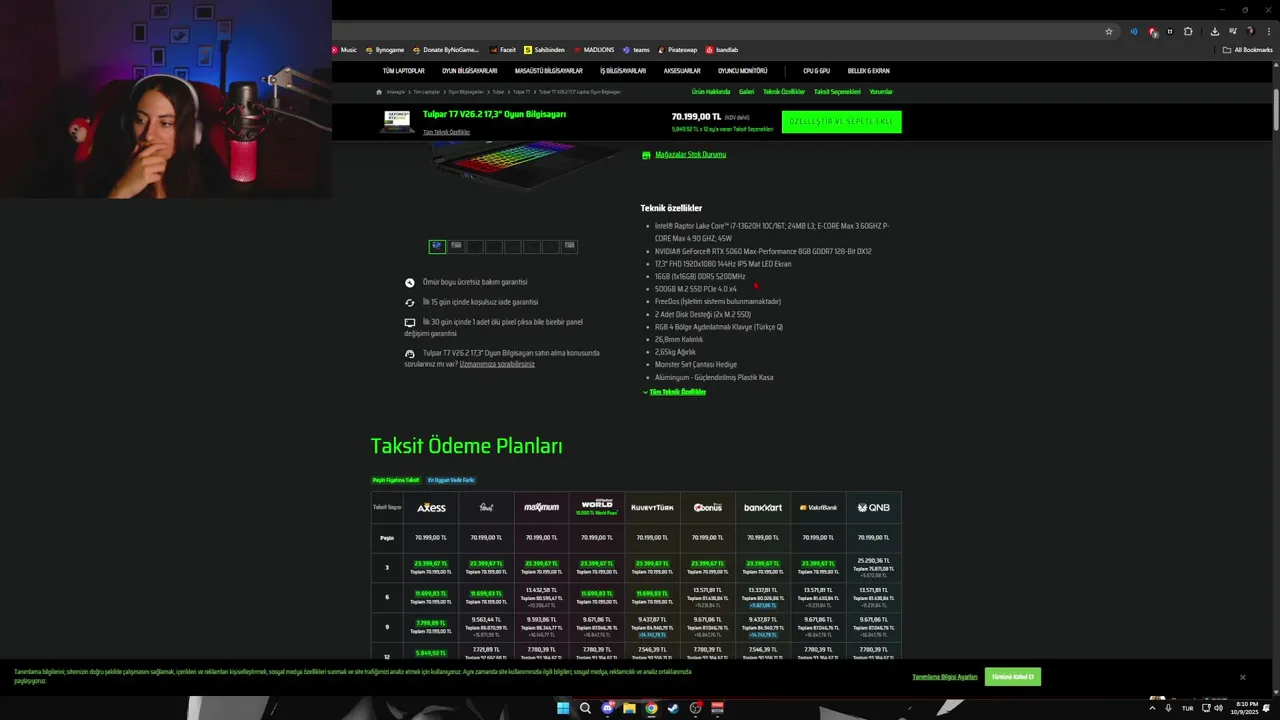
Task: Open the CPU & GPU menu
Action: click(x=816, y=71)
